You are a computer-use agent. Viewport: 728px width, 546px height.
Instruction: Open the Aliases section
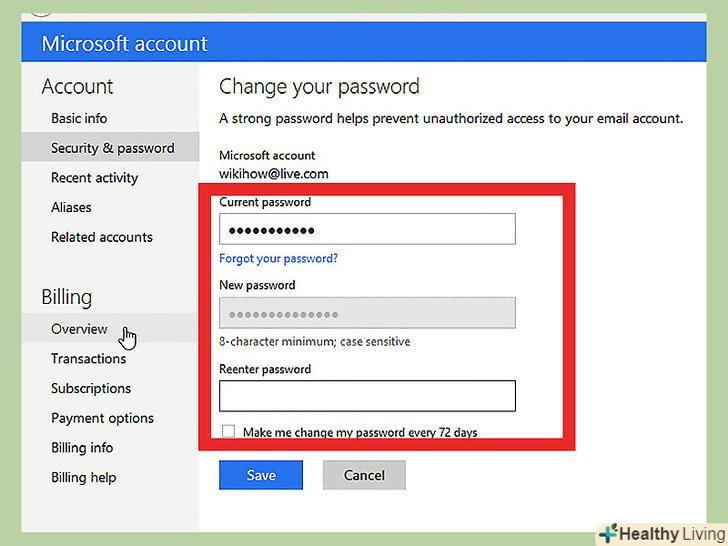pos(71,207)
